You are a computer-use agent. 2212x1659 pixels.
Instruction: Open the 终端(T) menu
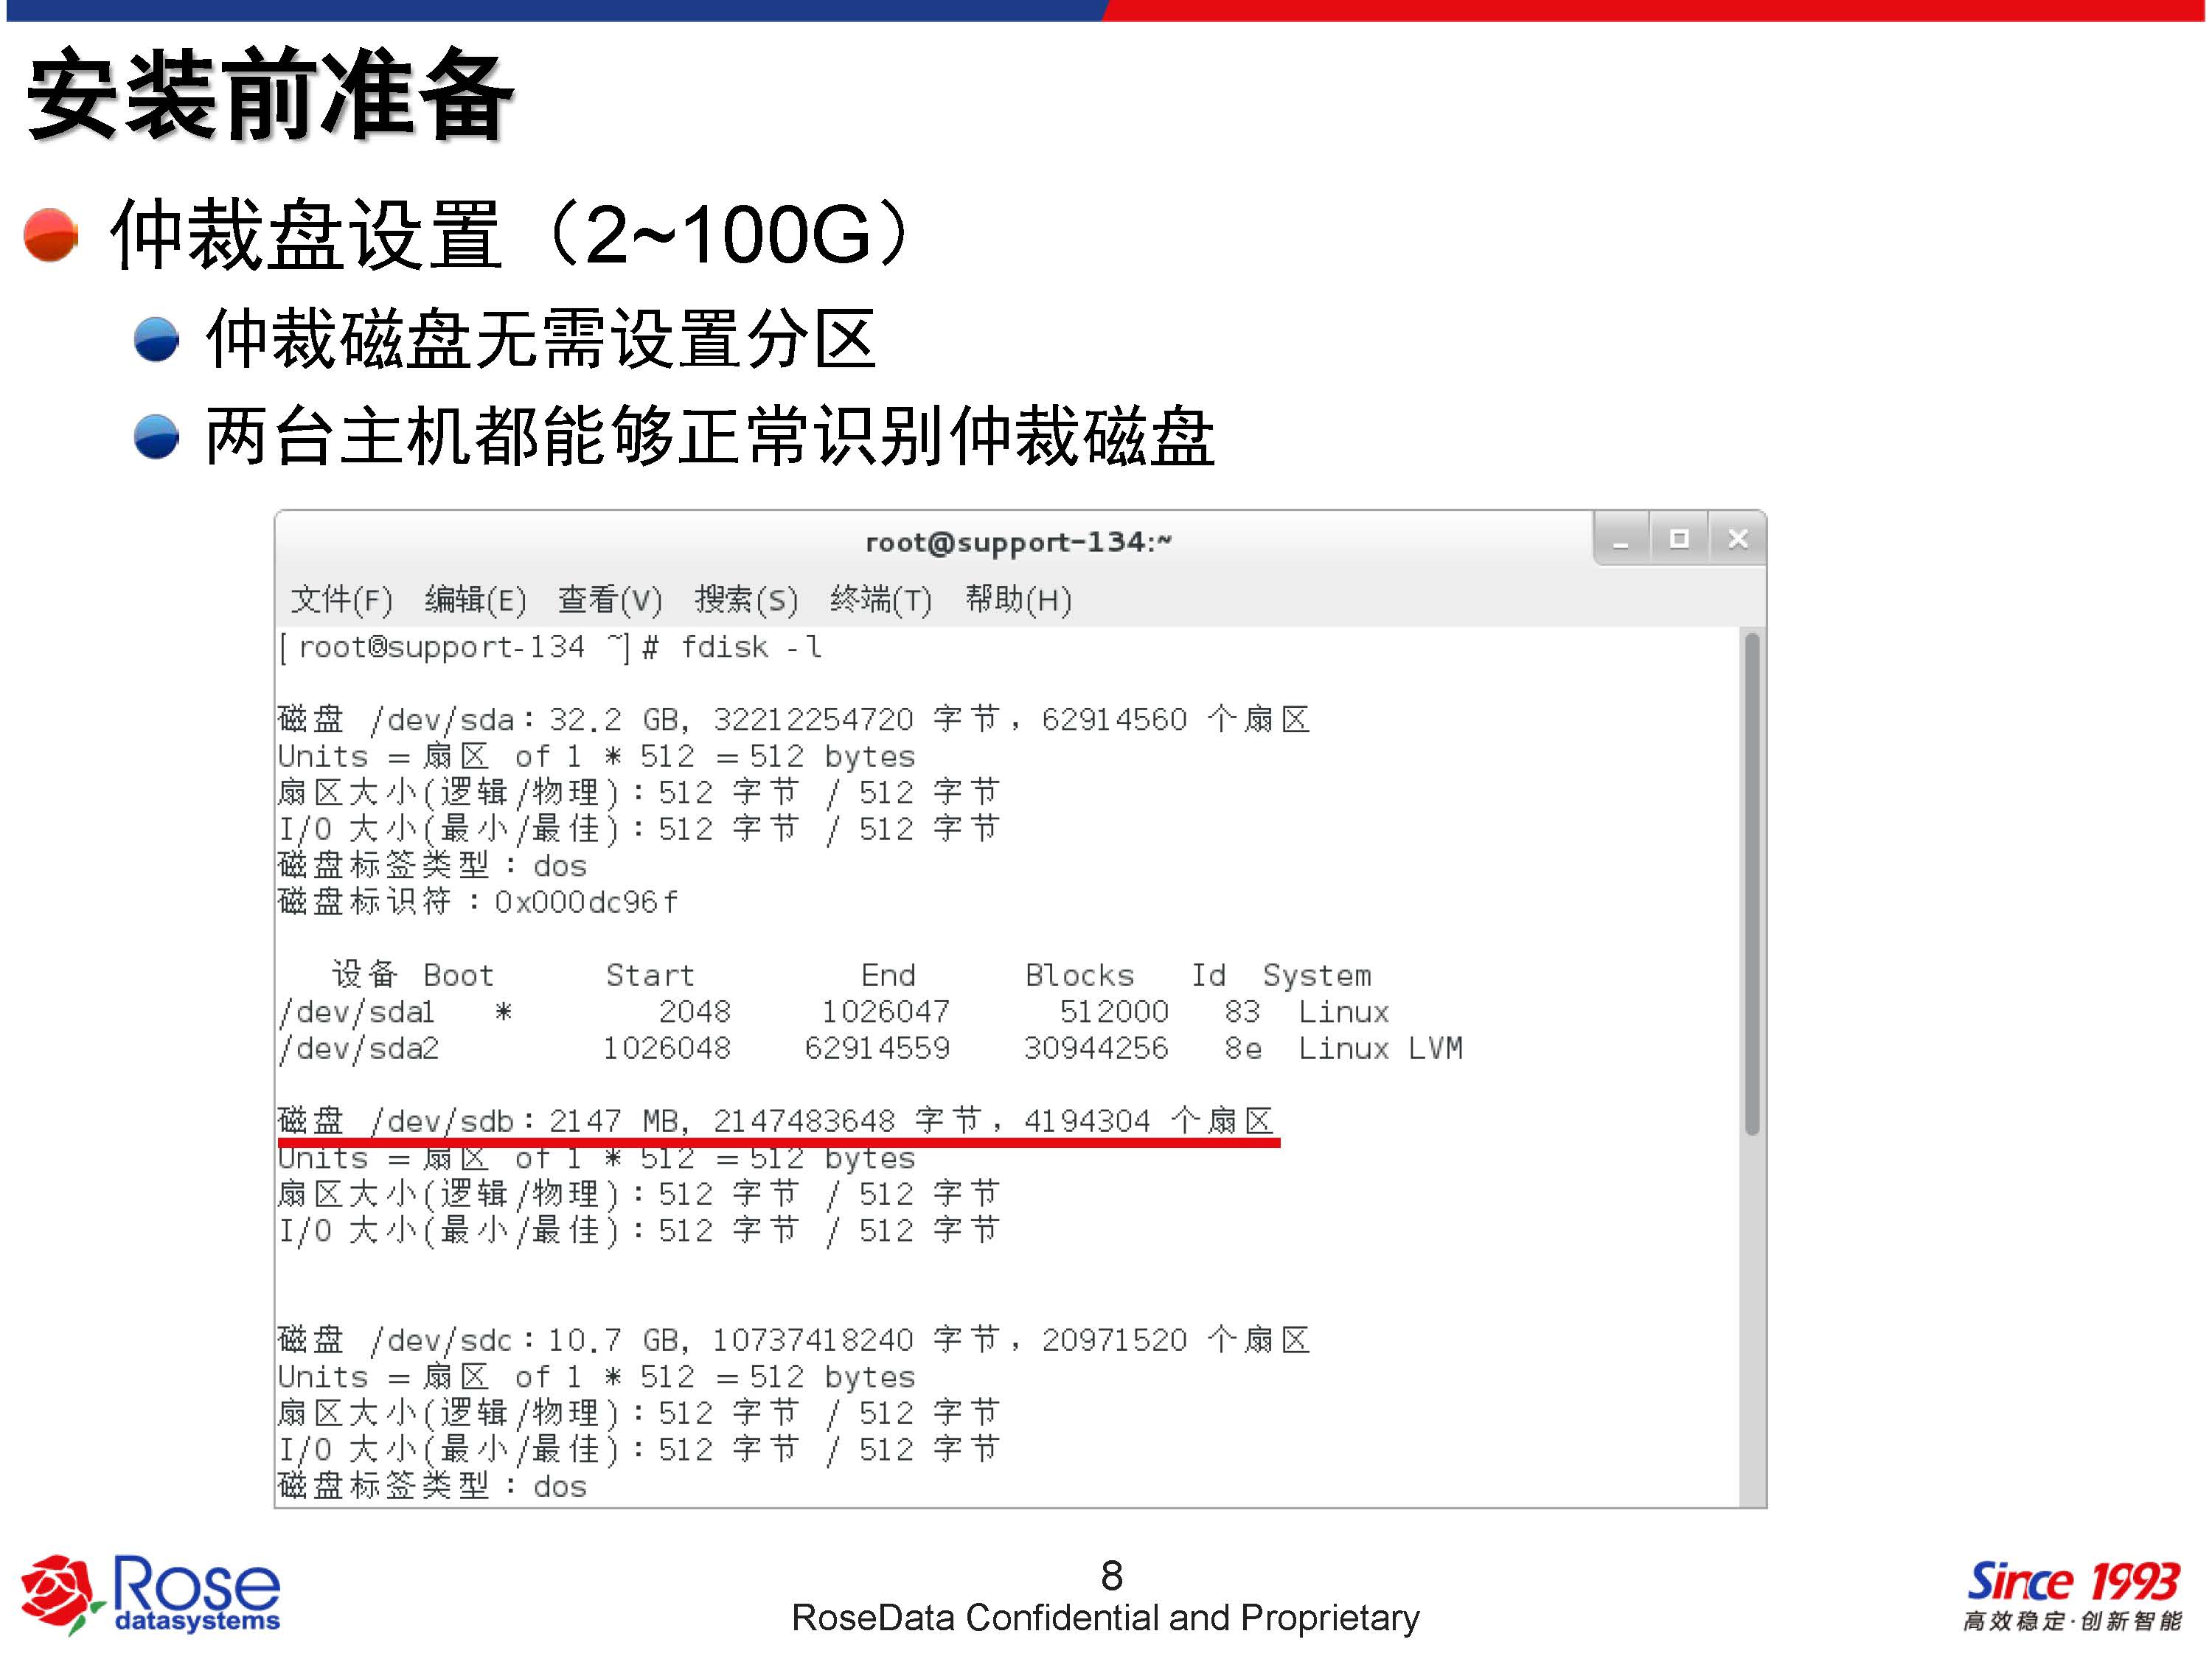click(x=880, y=600)
